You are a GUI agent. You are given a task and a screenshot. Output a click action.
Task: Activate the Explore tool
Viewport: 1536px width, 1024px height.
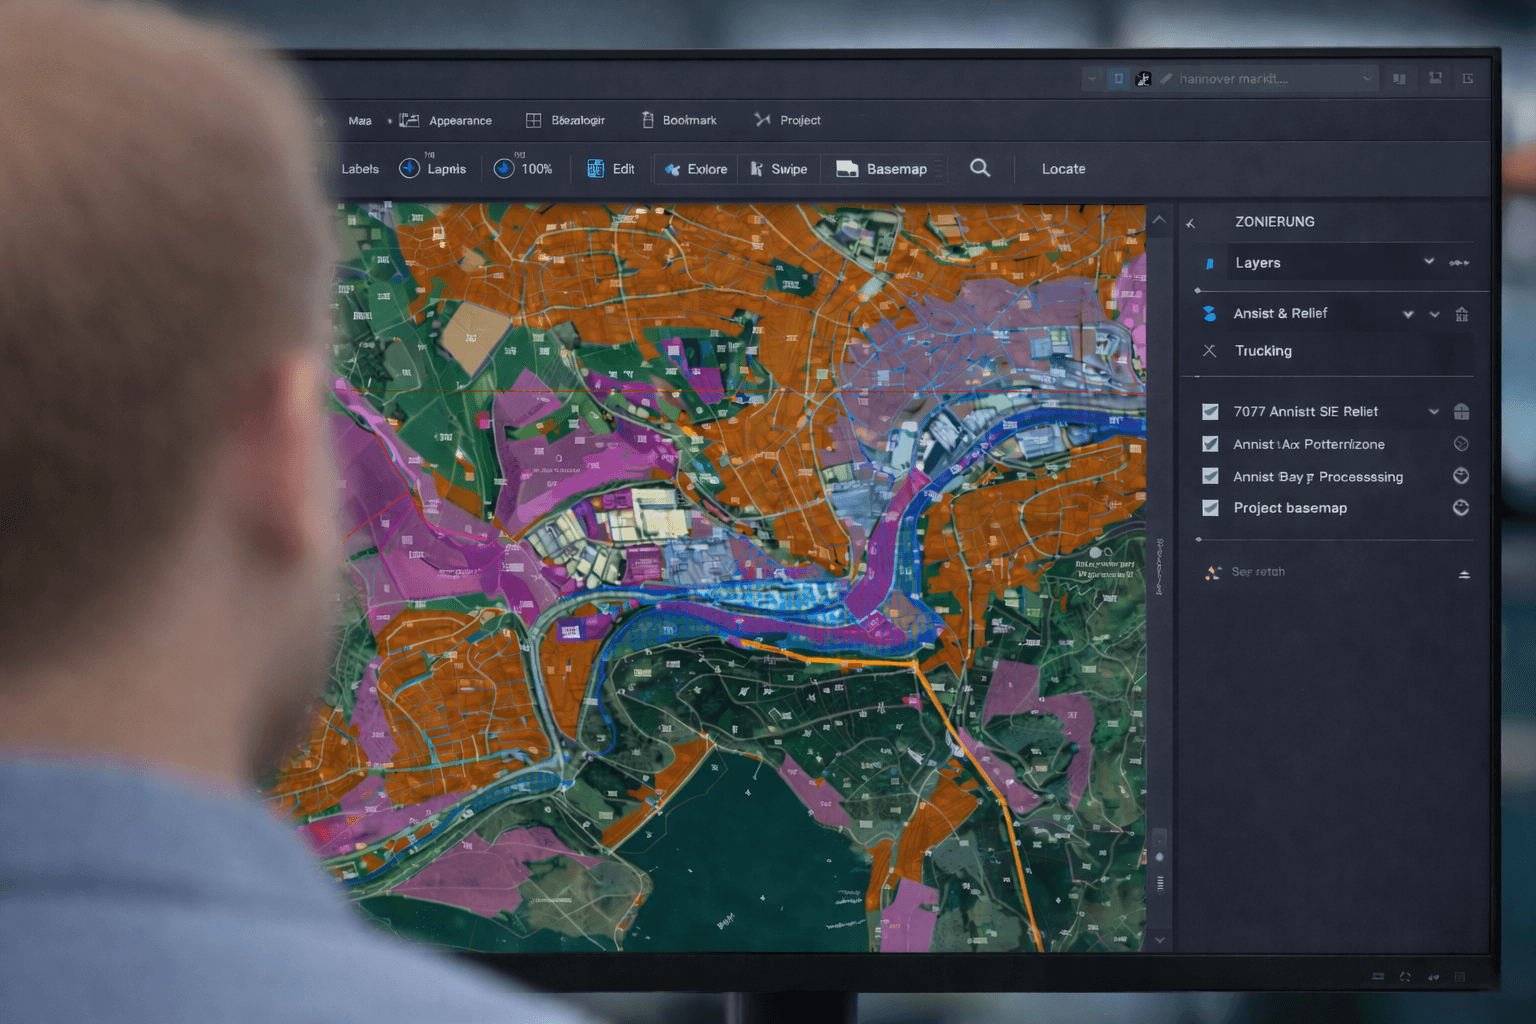pos(696,169)
